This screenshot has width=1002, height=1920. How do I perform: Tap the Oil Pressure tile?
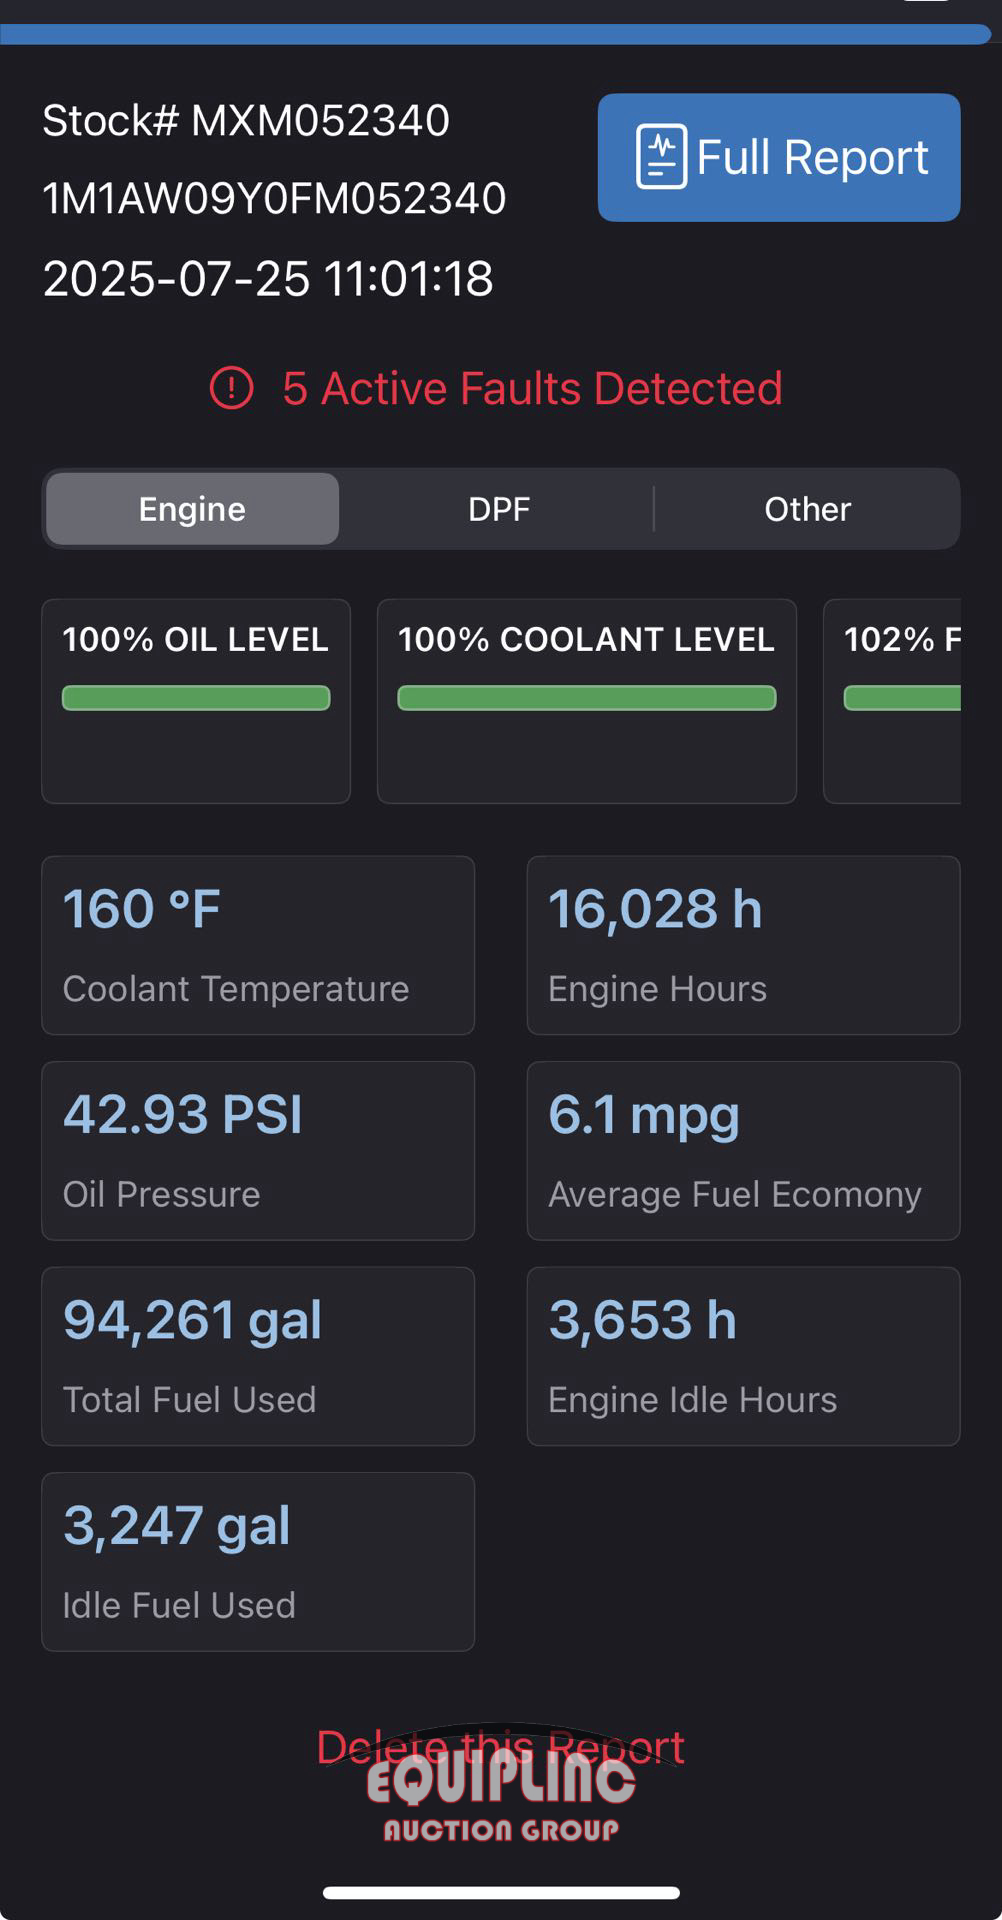[x=257, y=1151]
